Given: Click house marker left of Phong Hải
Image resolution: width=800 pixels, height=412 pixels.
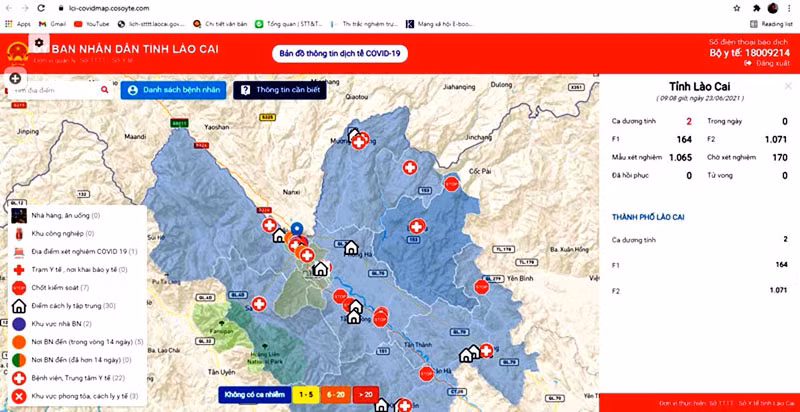Looking at the screenshot, I should coord(351,248).
